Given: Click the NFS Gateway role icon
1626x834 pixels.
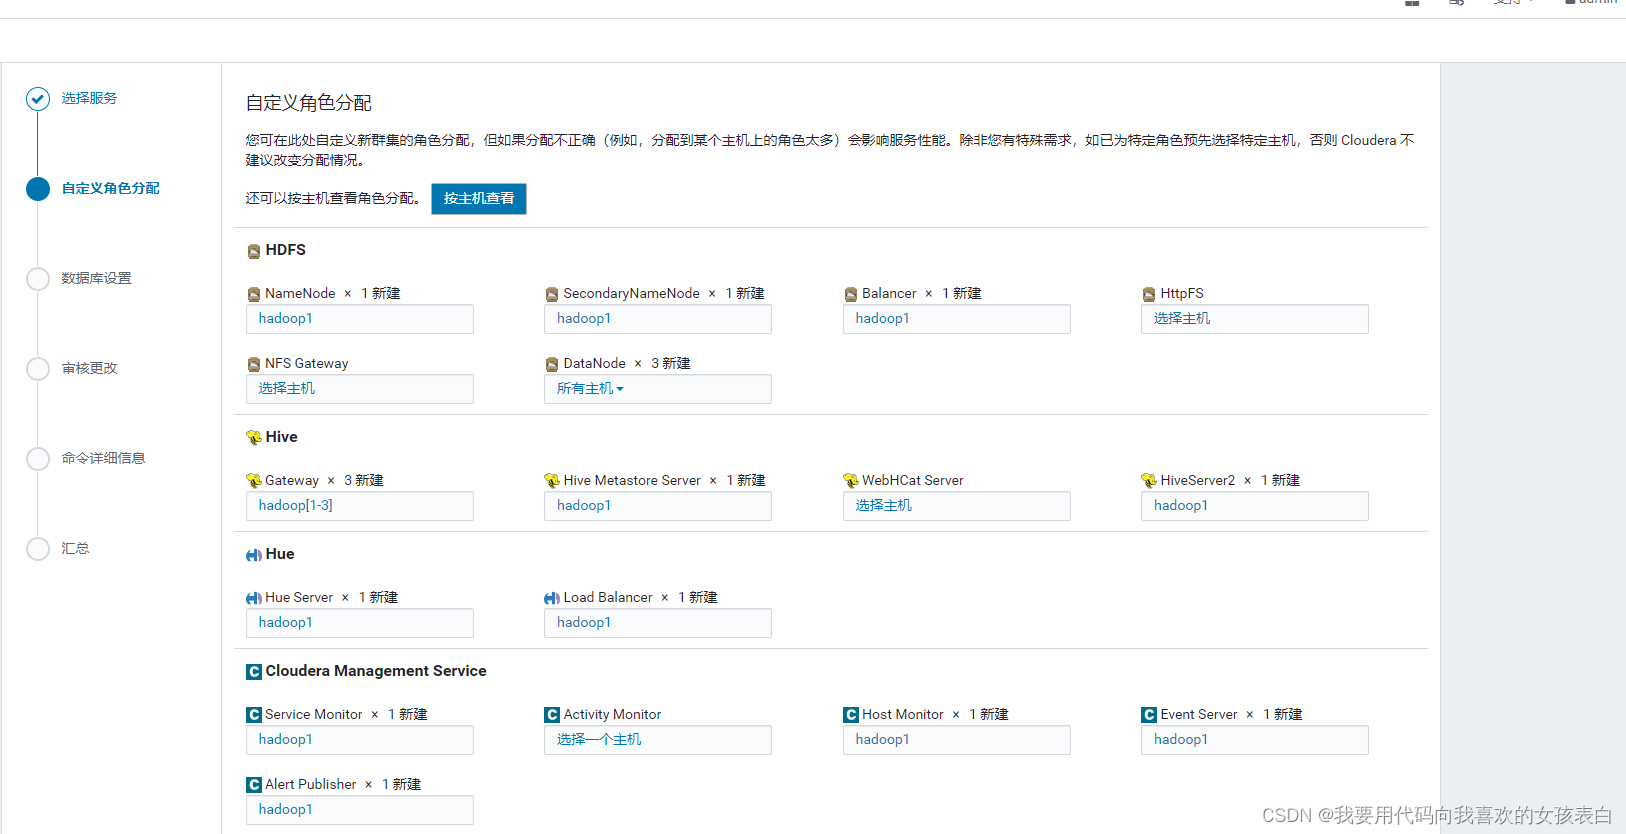Looking at the screenshot, I should point(254,364).
